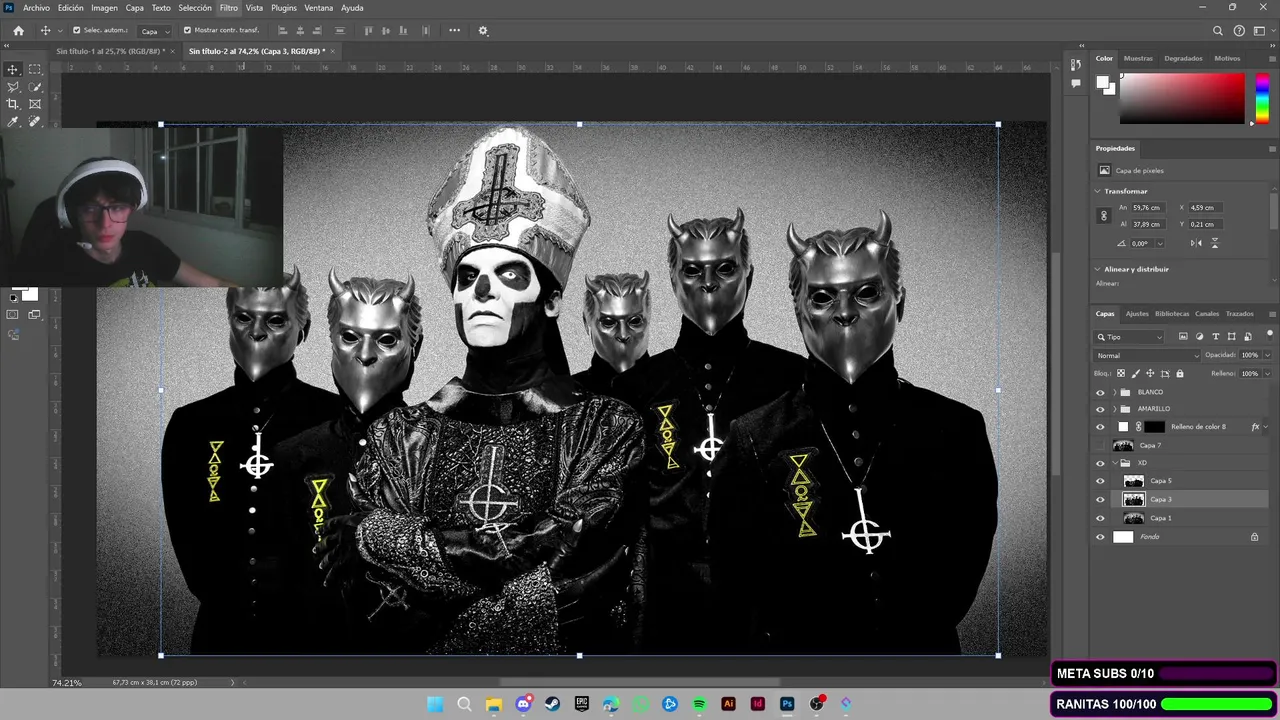1280x720 pixels.
Task: Select the Eyedropper tool
Action: (13, 121)
